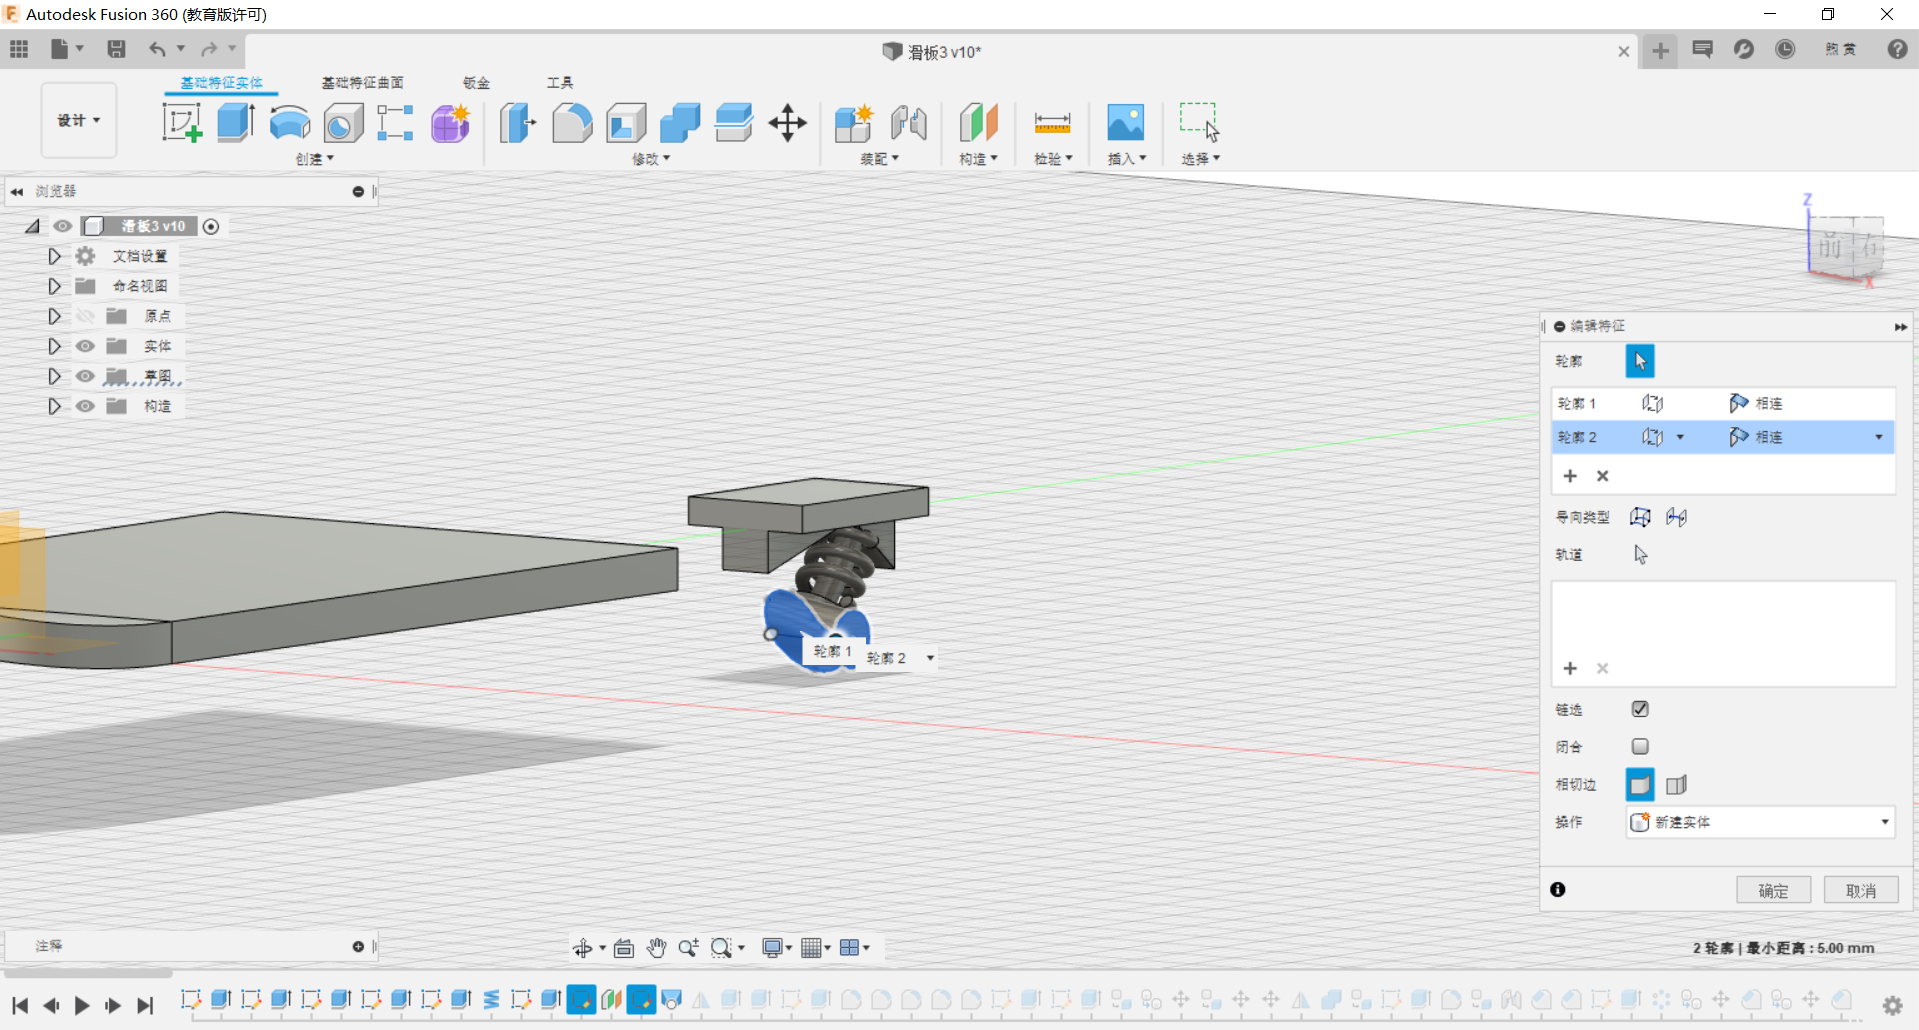The image size is (1919, 1030).
Task: Uncheck the 链选 checkbox
Action: point(1640,709)
